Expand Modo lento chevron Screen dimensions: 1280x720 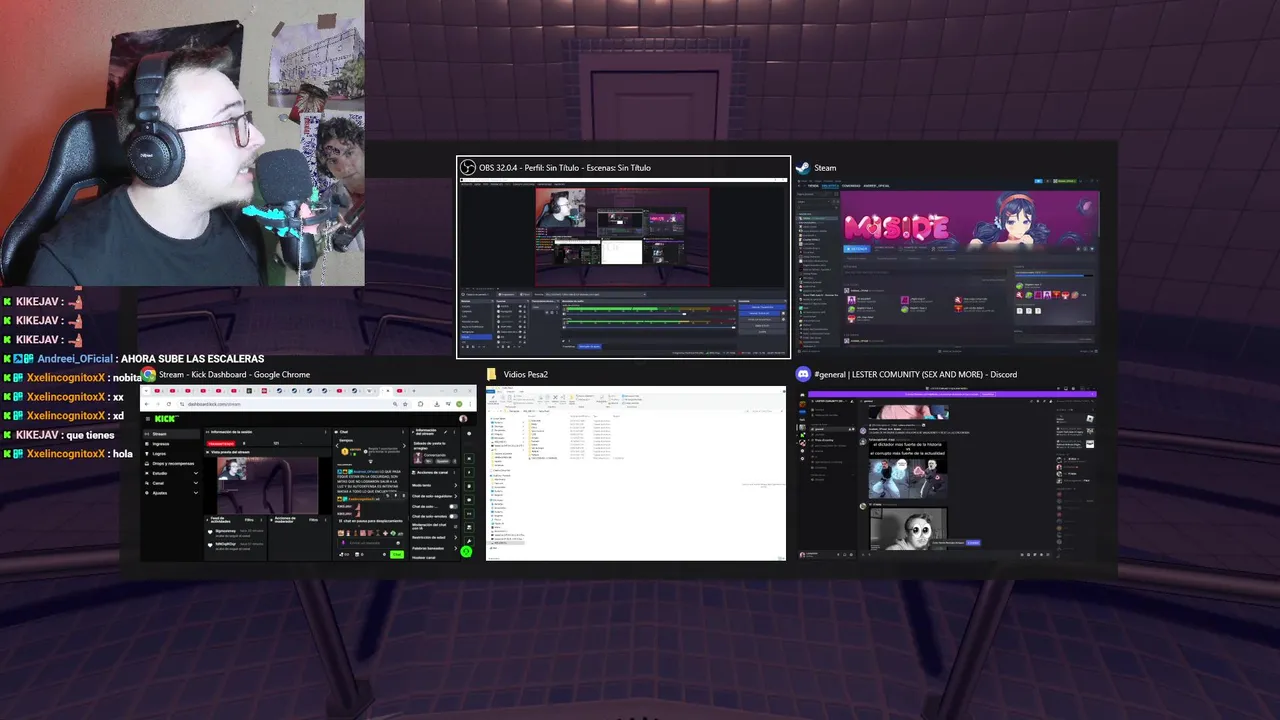455,485
